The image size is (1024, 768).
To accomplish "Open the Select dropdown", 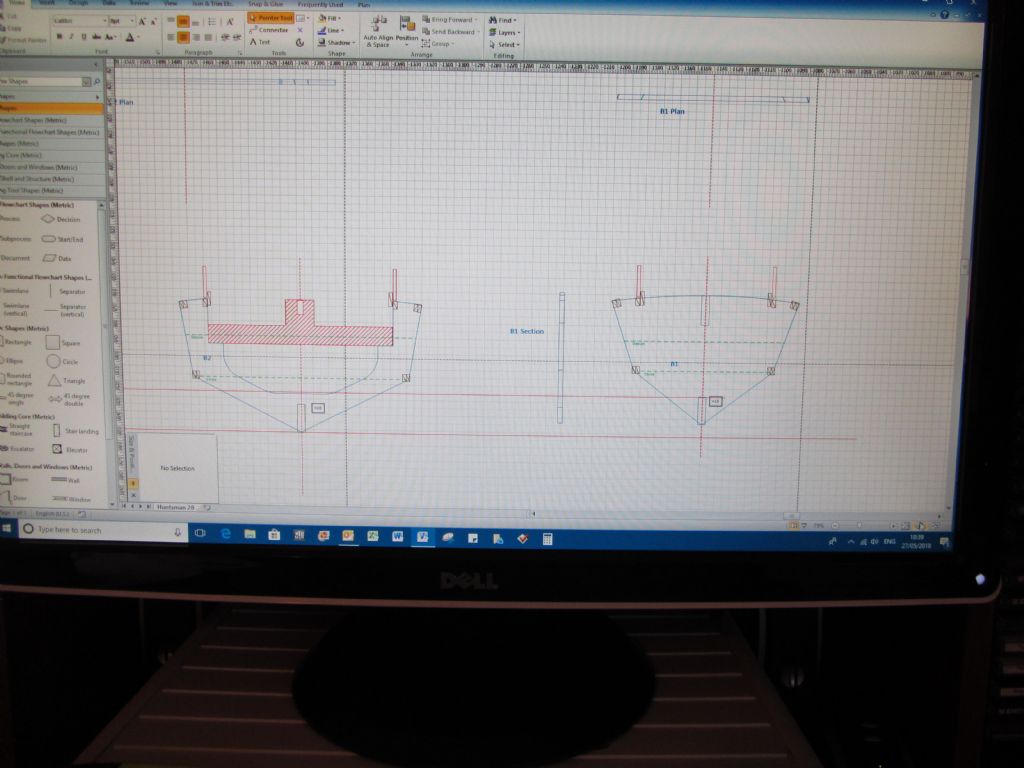I will (x=504, y=44).
